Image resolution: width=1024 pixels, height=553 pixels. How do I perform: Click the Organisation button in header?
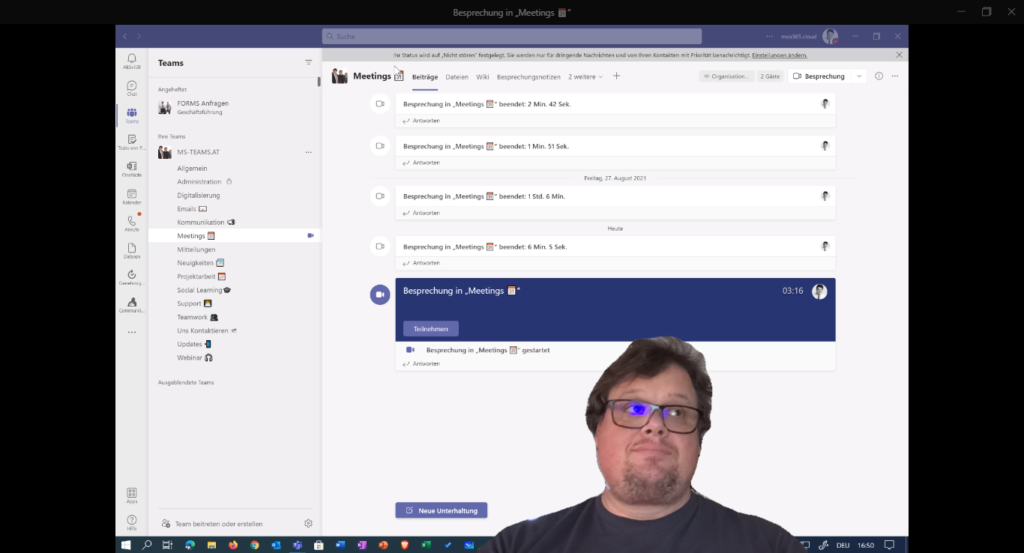click(x=726, y=76)
